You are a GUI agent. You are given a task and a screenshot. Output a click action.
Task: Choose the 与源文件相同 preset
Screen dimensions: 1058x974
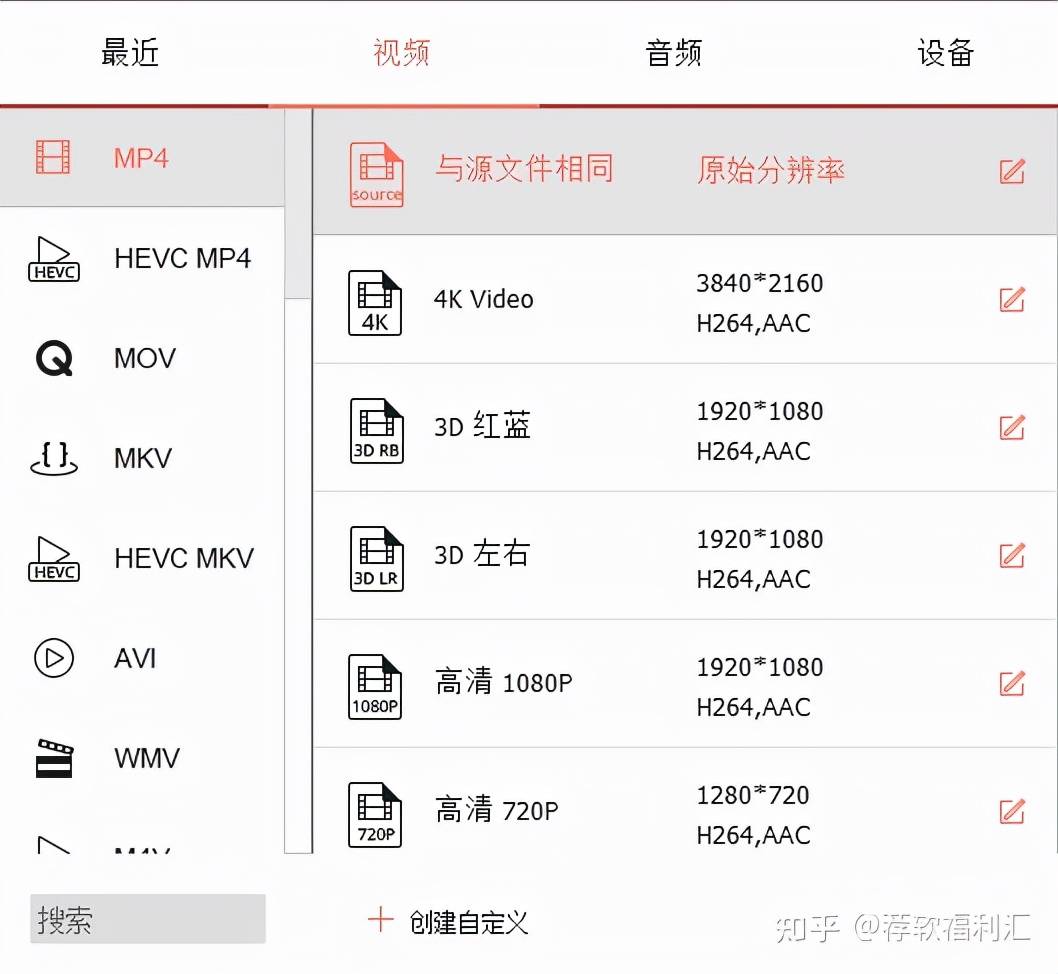(685, 173)
